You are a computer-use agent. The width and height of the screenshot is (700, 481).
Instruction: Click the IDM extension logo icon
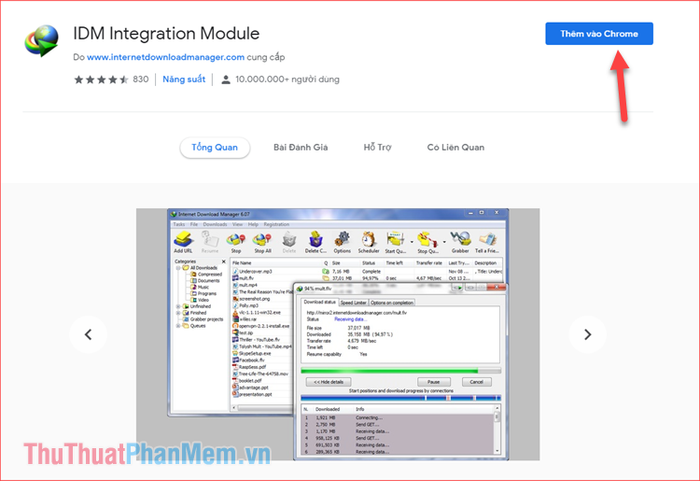(x=42, y=41)
